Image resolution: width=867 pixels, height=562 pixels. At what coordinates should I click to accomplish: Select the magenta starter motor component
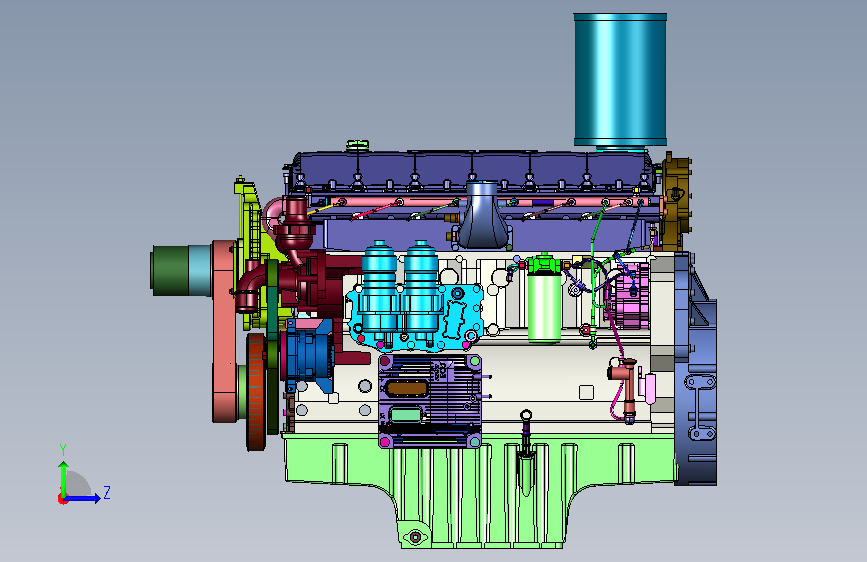pyautogui.click(x=632, y=295)
